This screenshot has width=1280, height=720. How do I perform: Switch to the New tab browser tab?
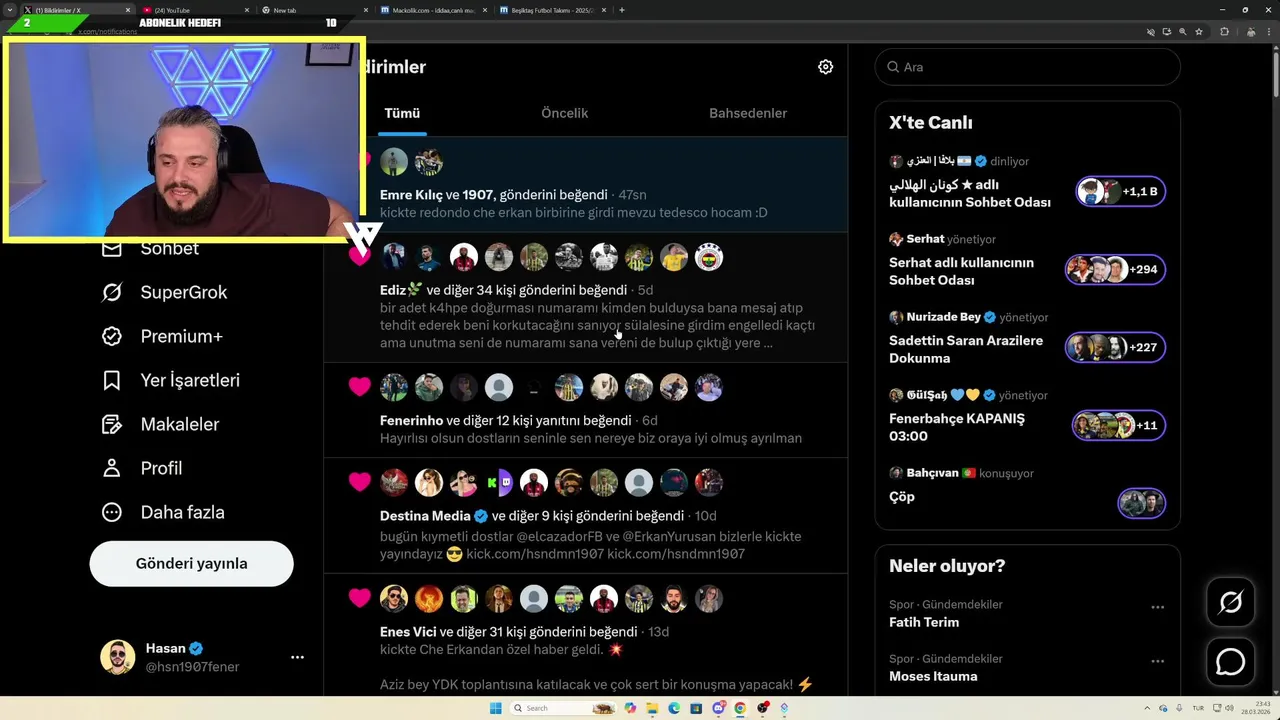click(x=313, y=10)
